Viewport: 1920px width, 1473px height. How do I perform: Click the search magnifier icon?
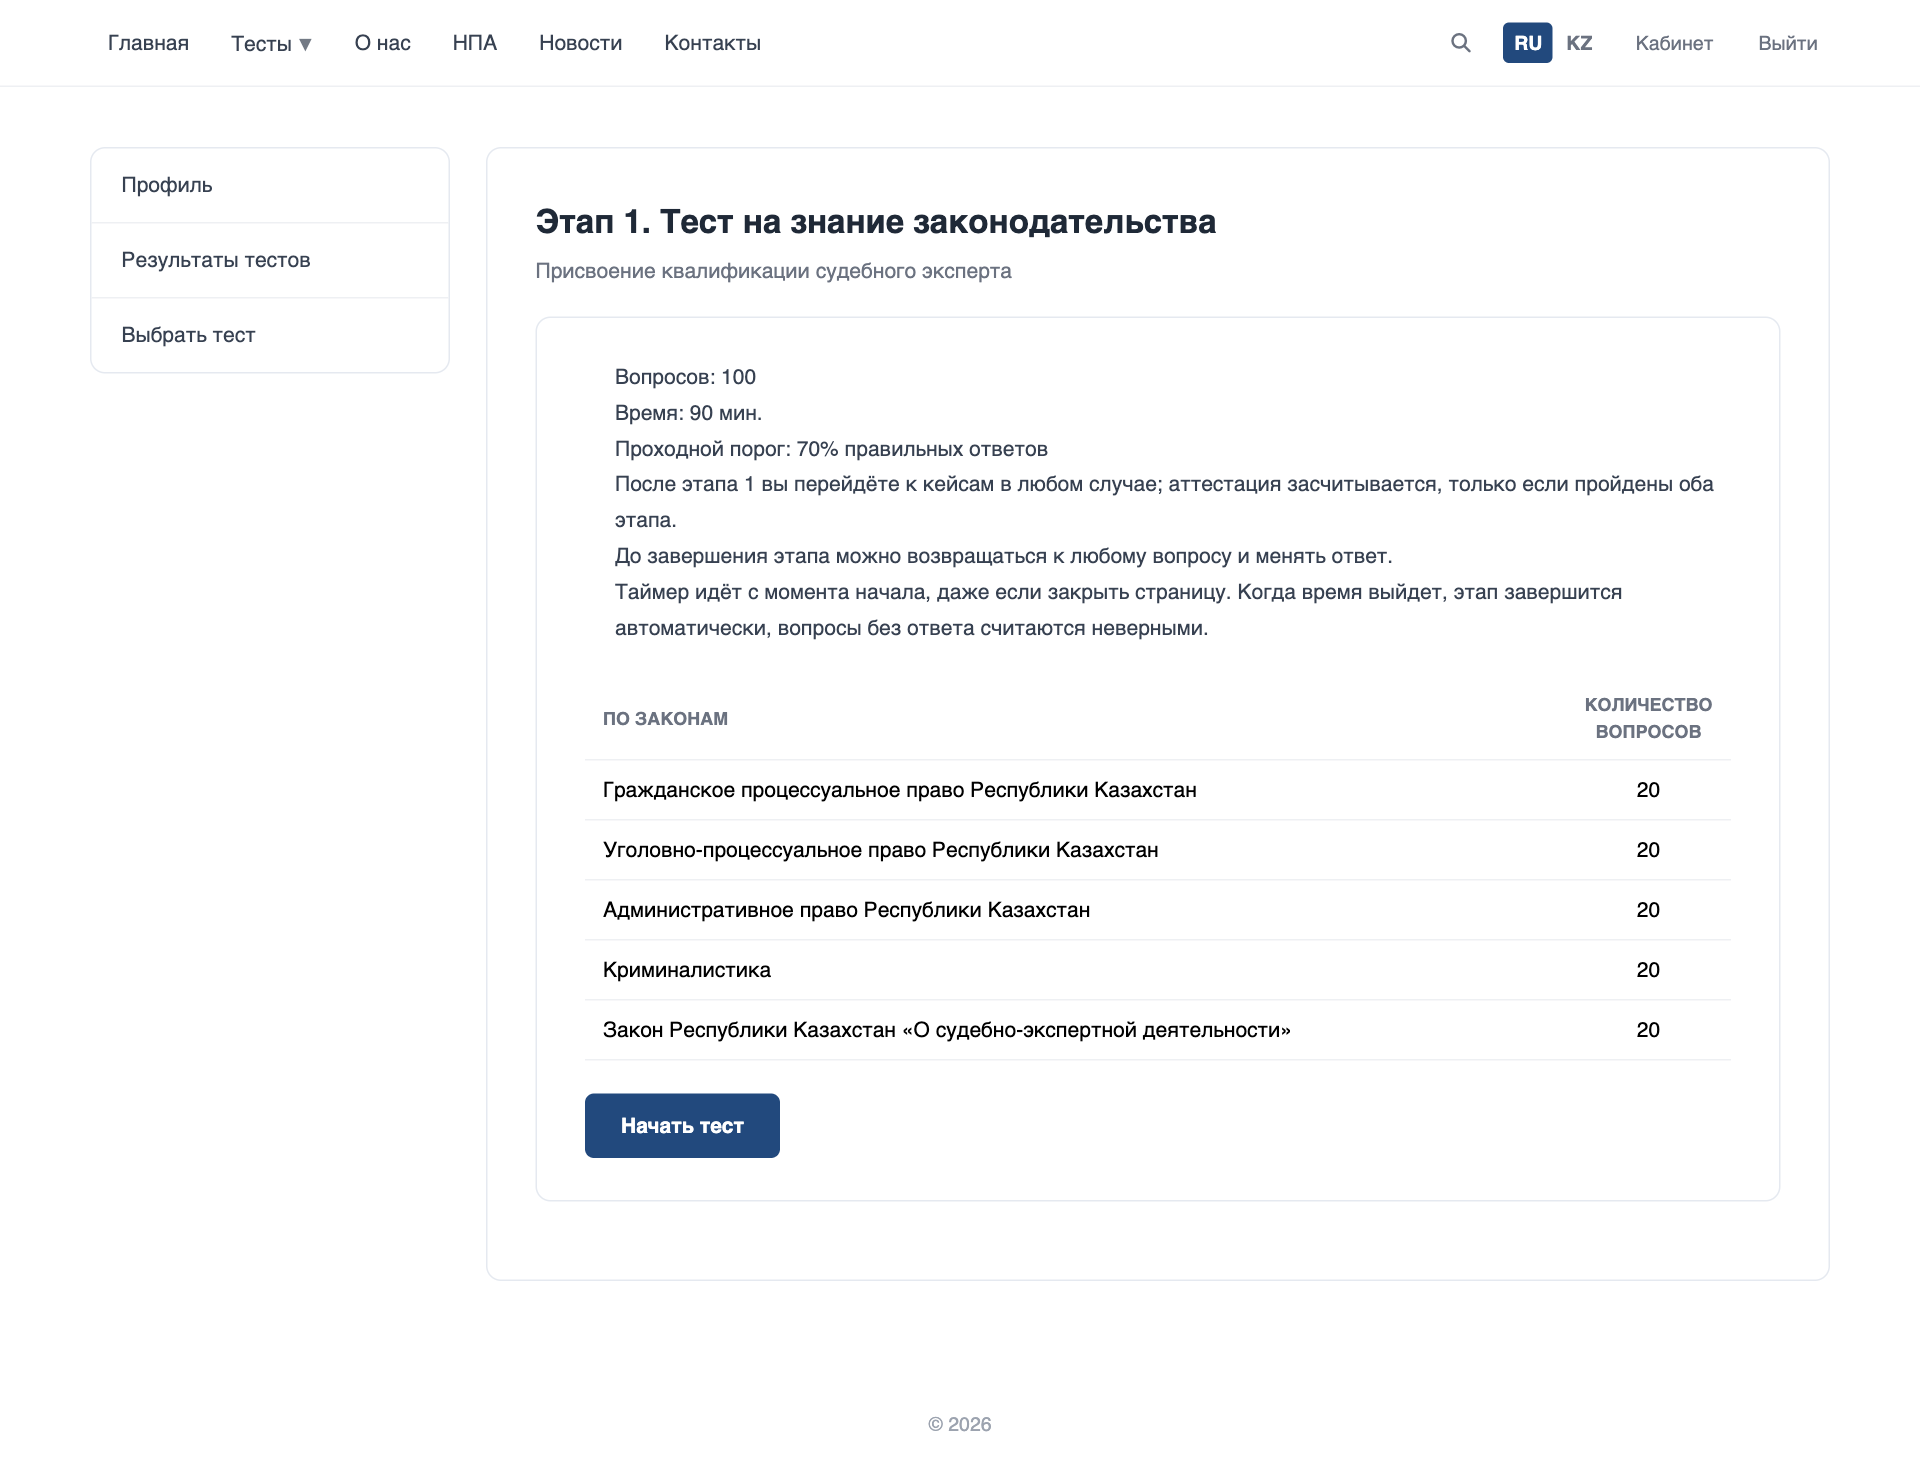pos(1461,43)
